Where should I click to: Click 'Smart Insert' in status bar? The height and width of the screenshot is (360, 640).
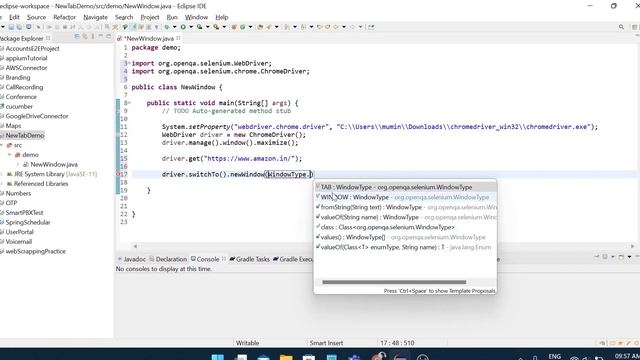pyautogui.click(x=326, y=343)
